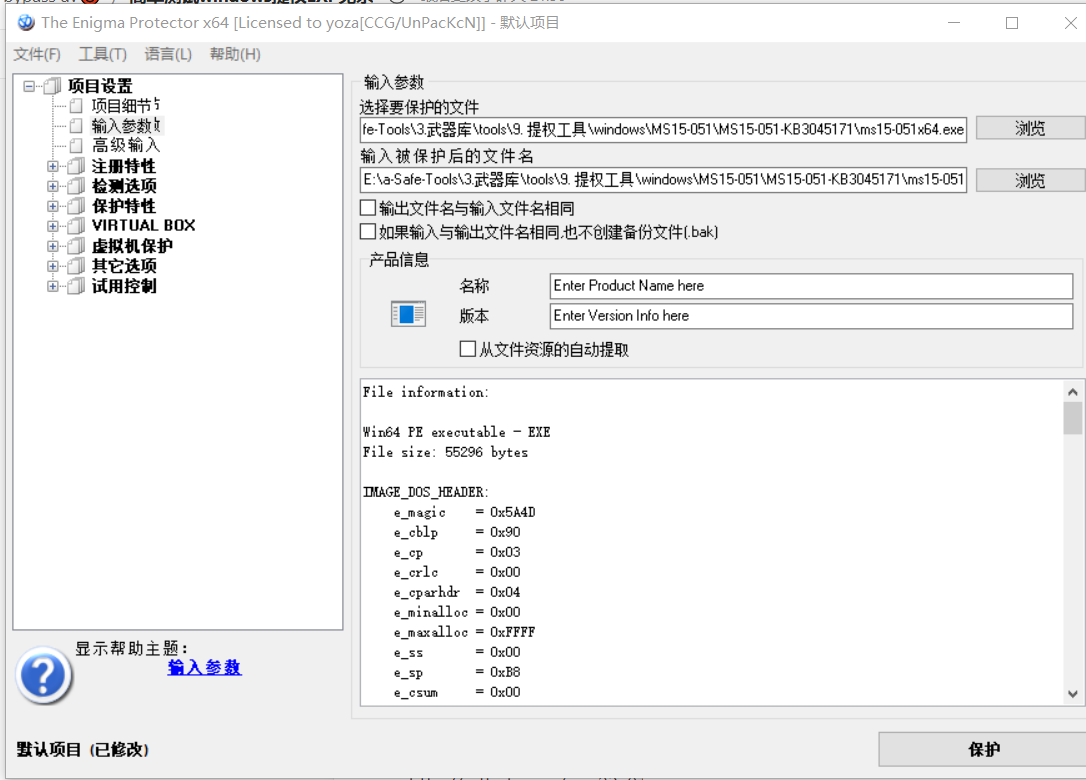Click the file information scrollbar down arrow
This screenshot has height=780, width=1086.
coord(1072,693)
